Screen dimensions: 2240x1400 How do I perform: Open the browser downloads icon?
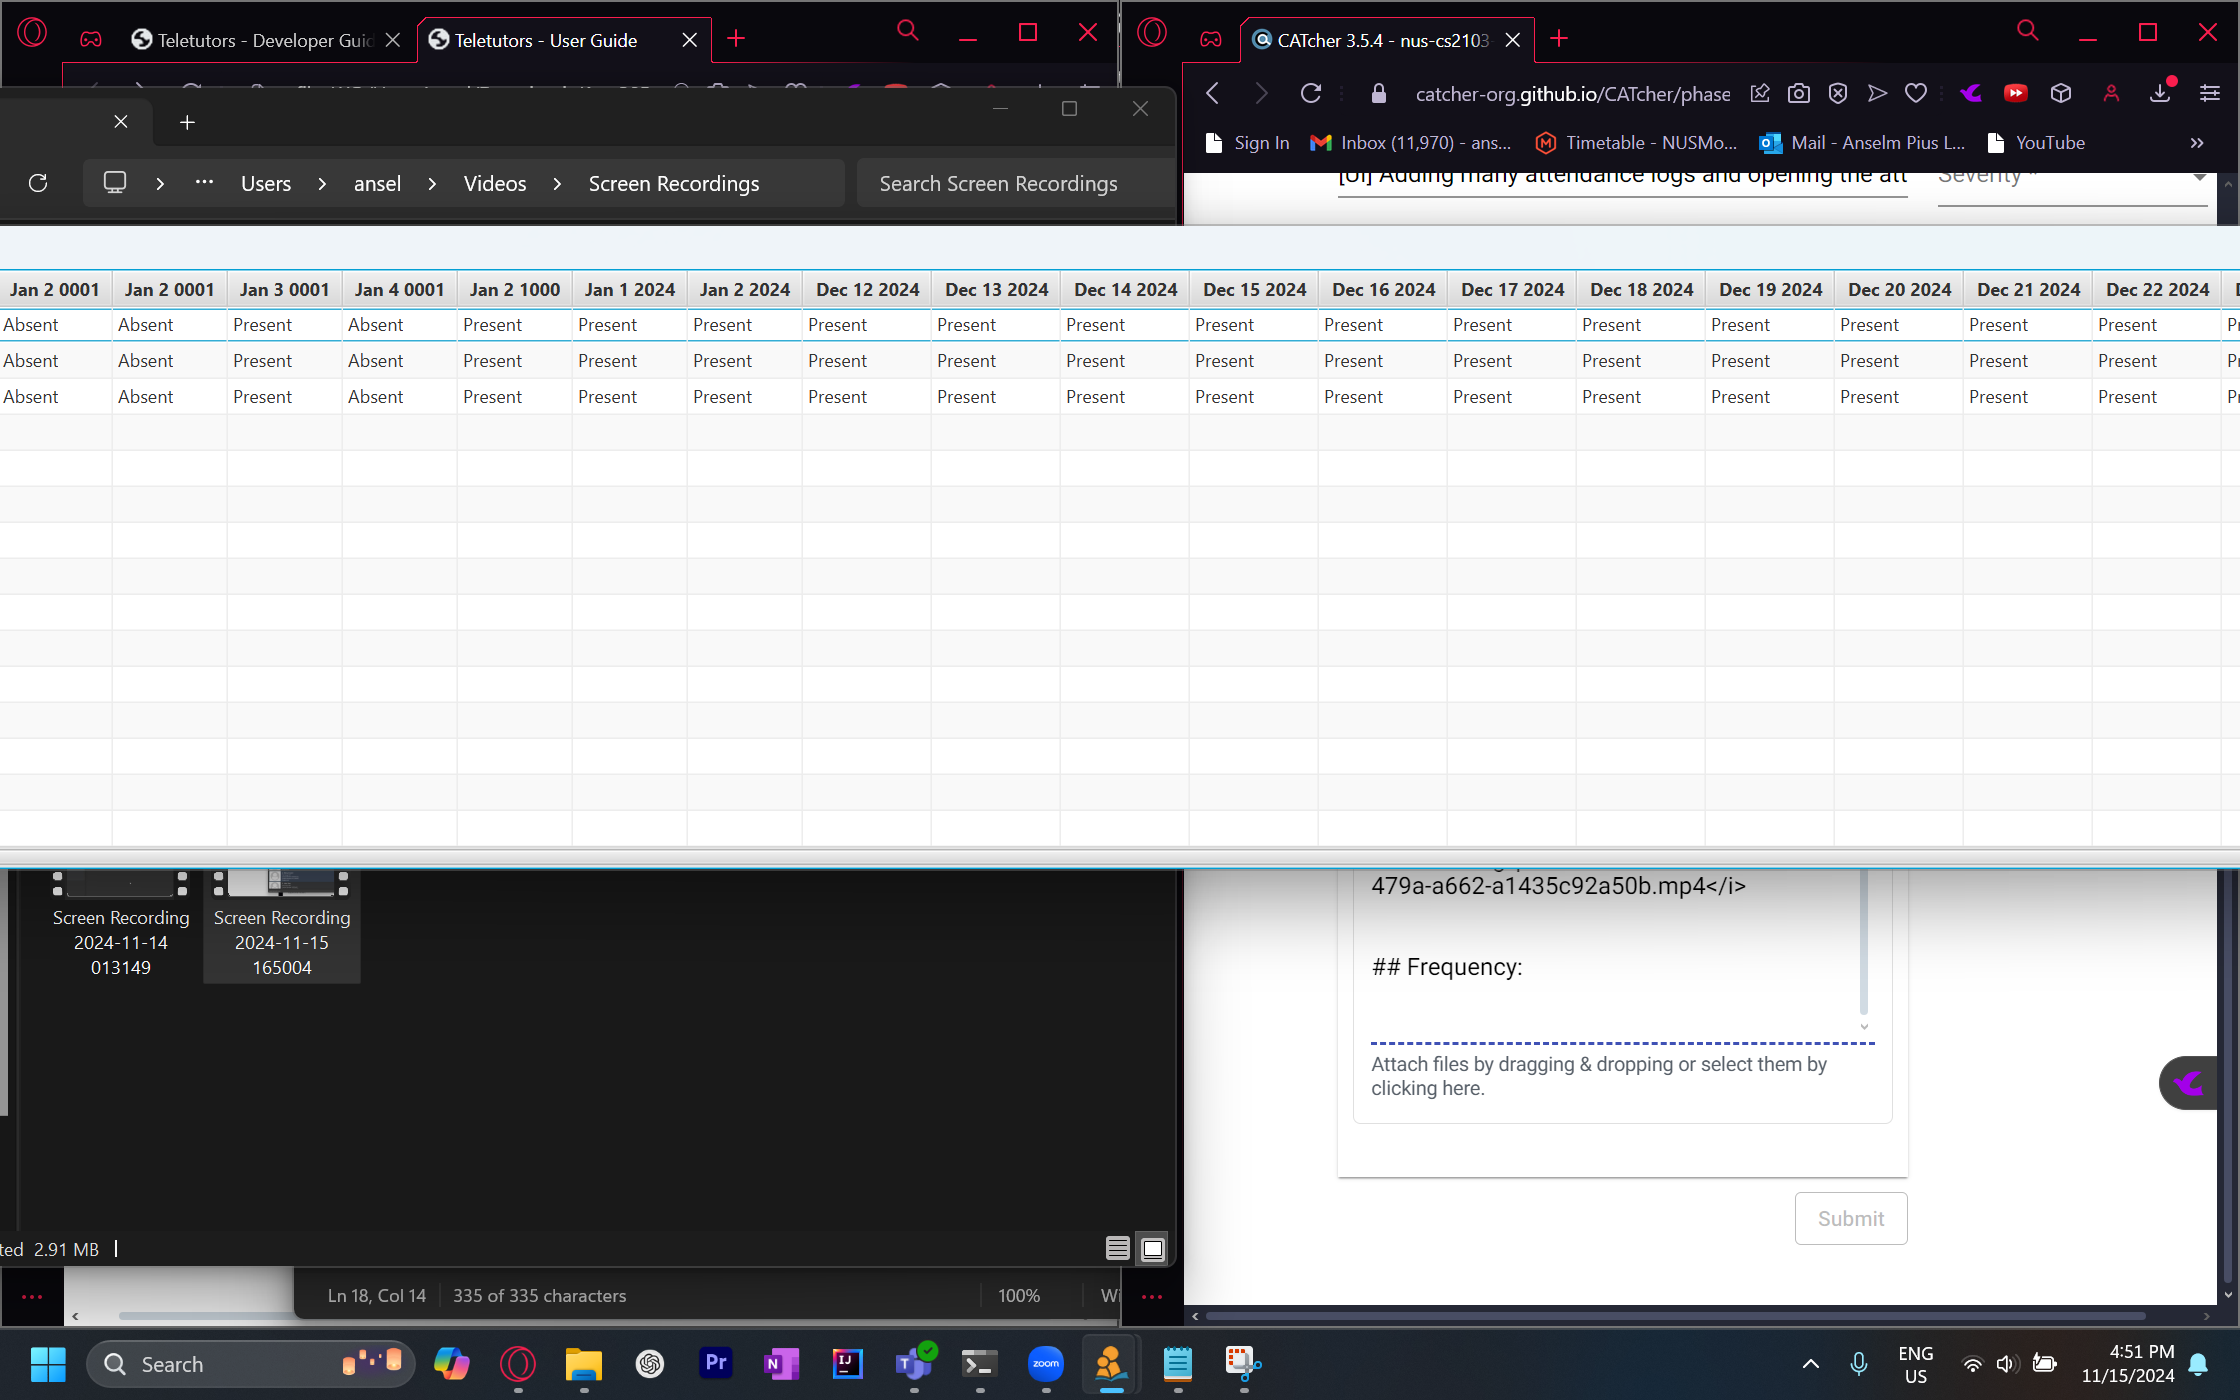2160,94
